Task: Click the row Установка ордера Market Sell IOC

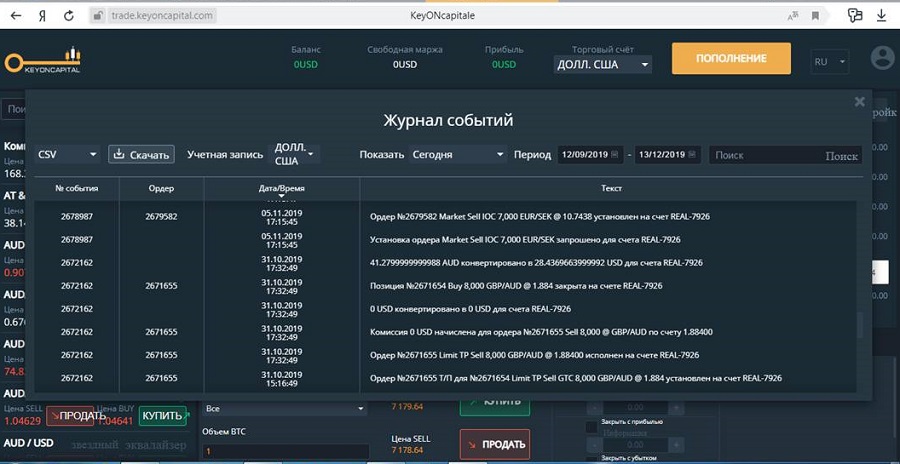Action: pos(445,239)
